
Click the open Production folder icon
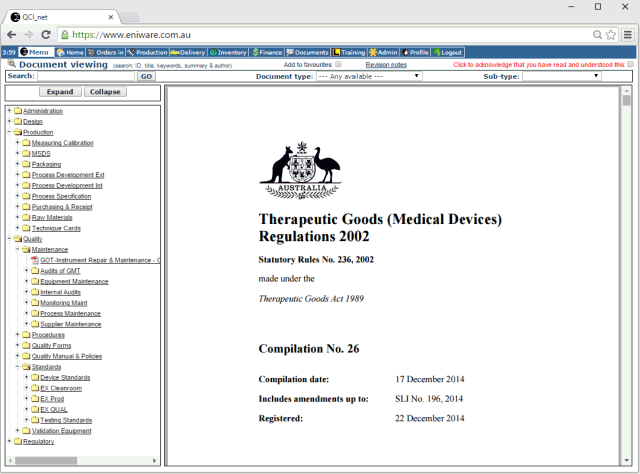pos(18,132)
